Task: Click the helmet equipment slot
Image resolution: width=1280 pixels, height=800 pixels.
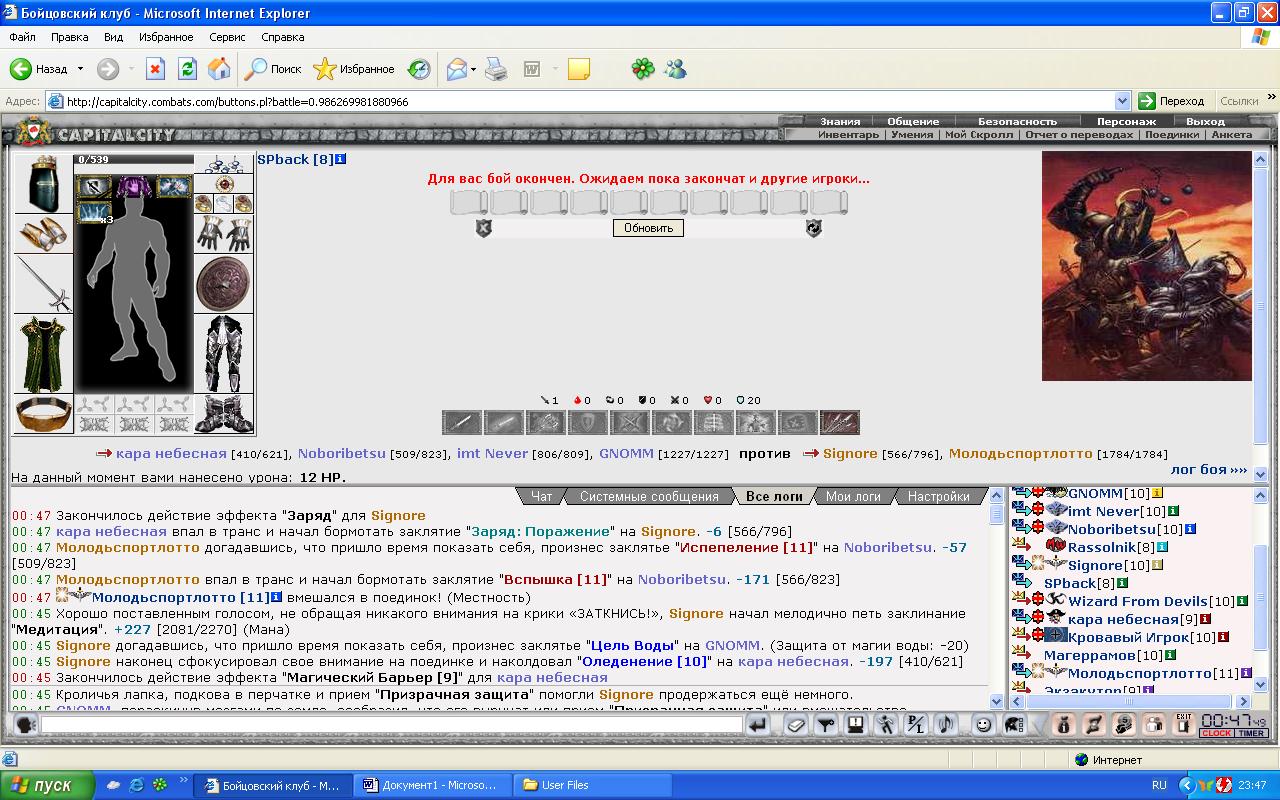Action: coord(43,183)
